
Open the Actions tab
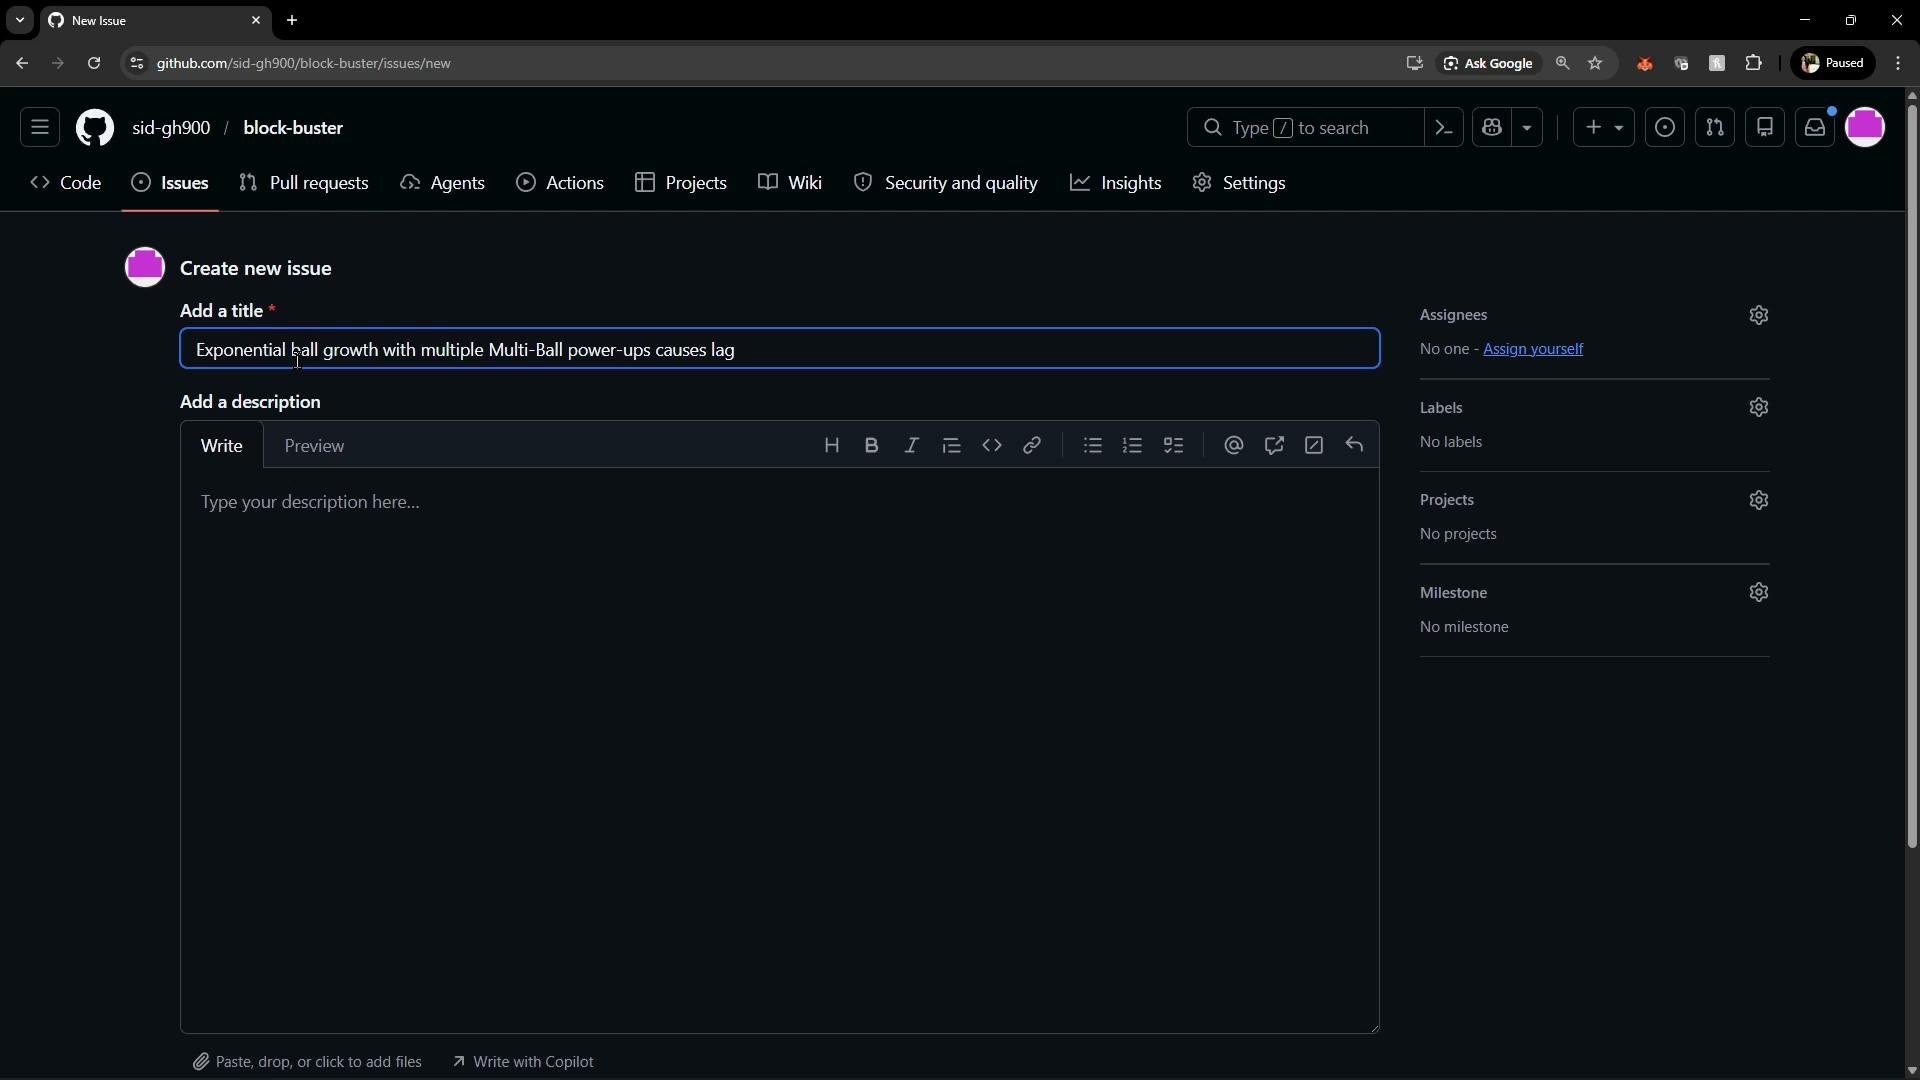click(560, 183)
